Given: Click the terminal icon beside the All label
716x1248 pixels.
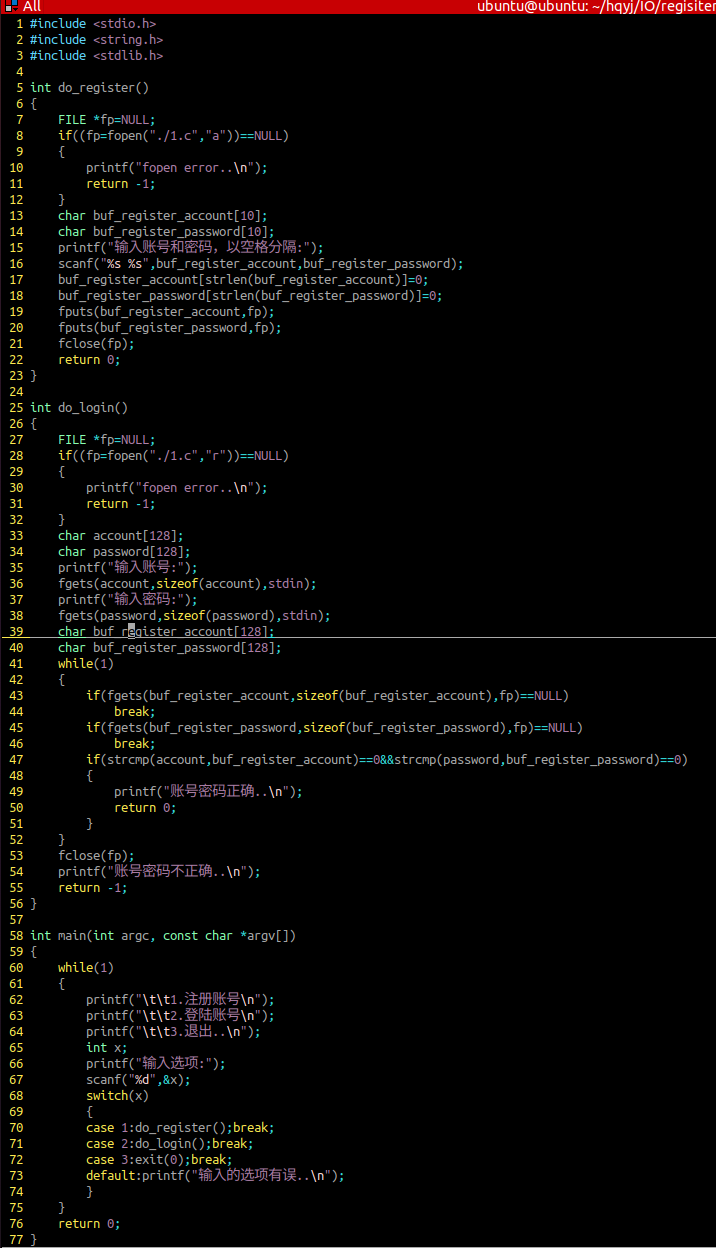Looking at the screenshot, I should coord(9,6).
